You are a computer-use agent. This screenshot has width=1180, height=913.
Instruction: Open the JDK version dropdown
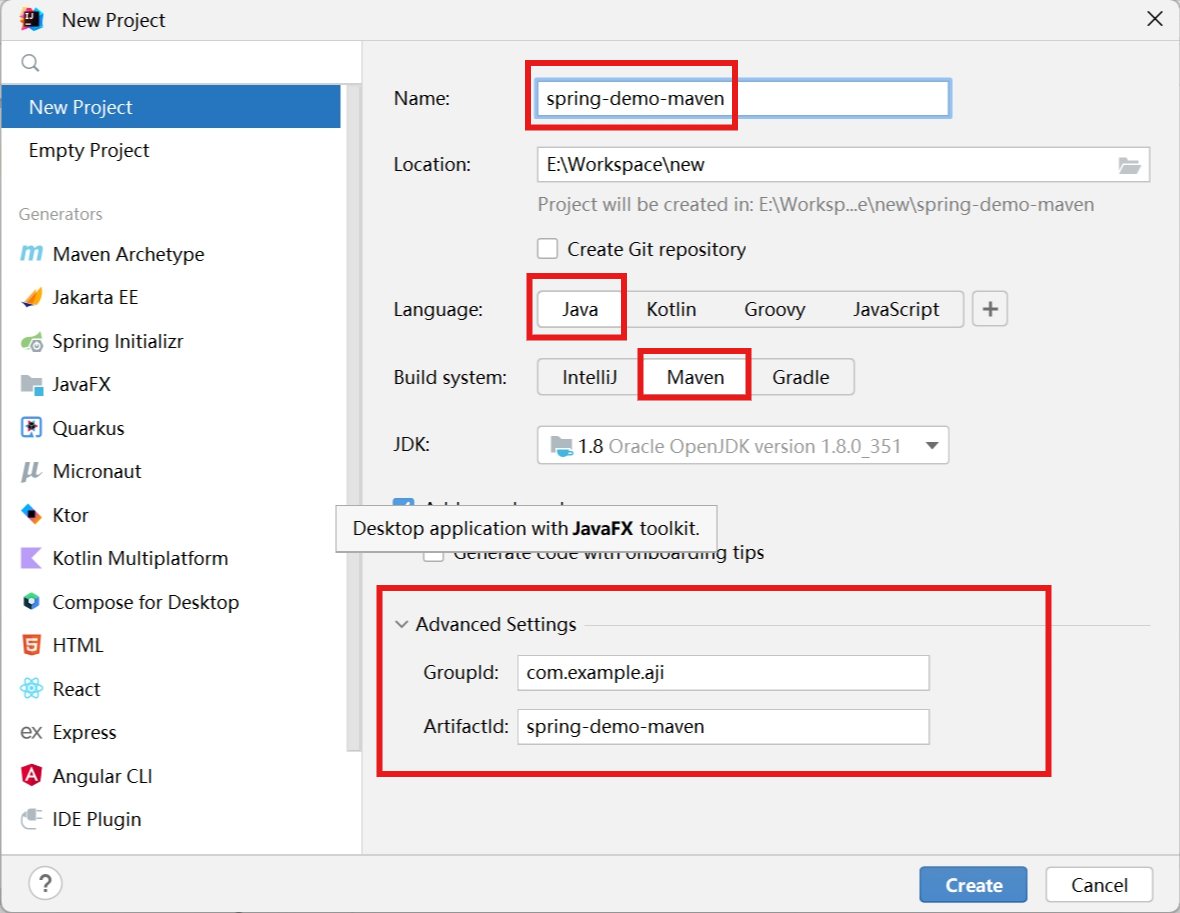tap(743, 446)
